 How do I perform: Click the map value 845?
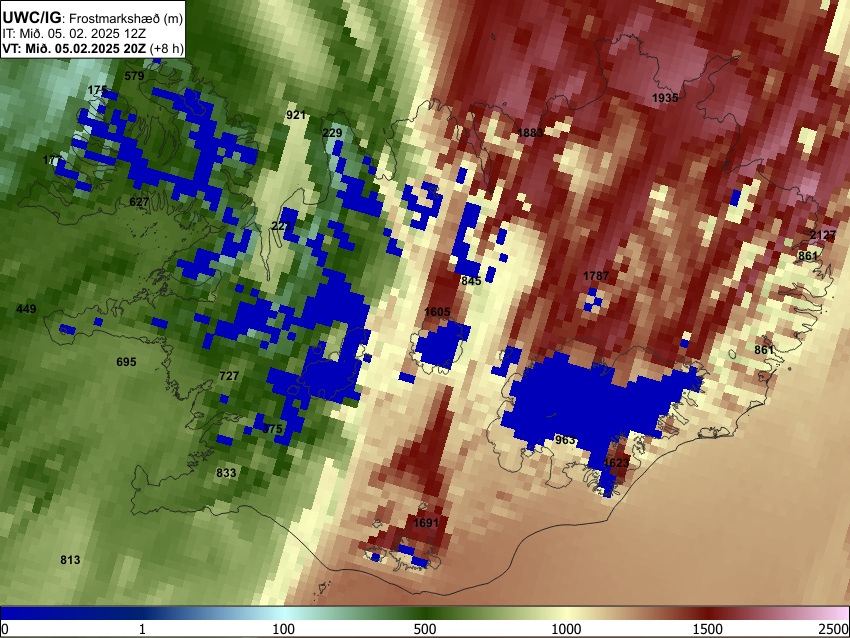pyautogui.click(x=471, y=281)
